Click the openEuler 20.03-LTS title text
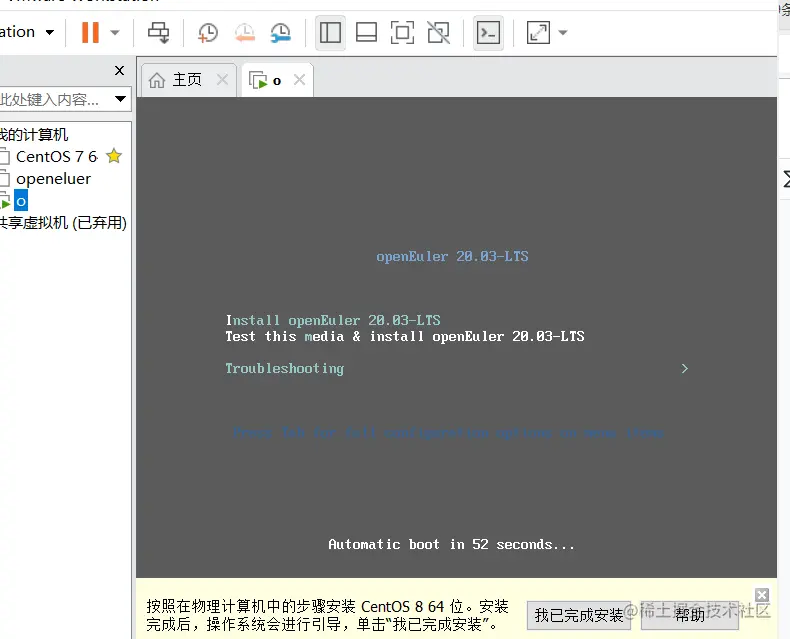Viewport: 790px width, 639px height. pyautogui.click(x=452, y=257)
